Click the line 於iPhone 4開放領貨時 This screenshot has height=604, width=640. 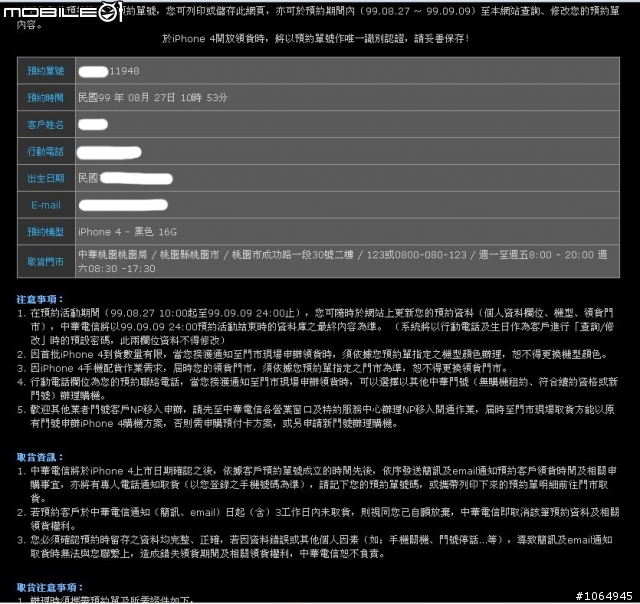pos(316,39)
